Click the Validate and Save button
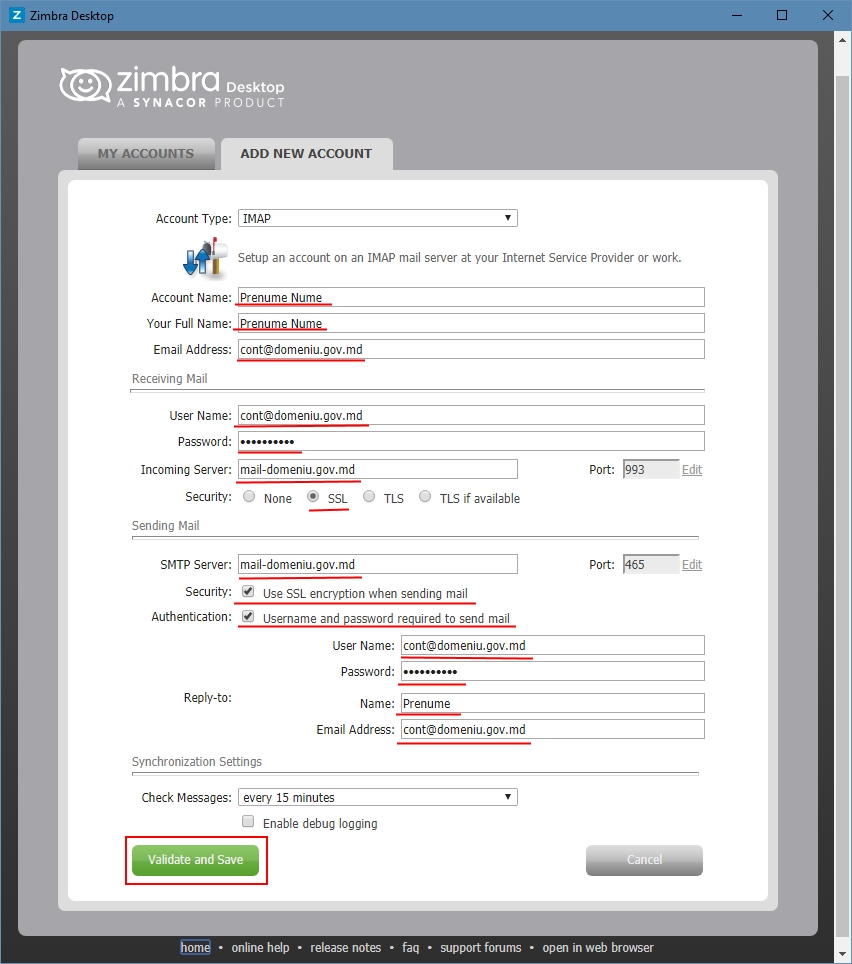Screen dimensions: 852x964 196,860
